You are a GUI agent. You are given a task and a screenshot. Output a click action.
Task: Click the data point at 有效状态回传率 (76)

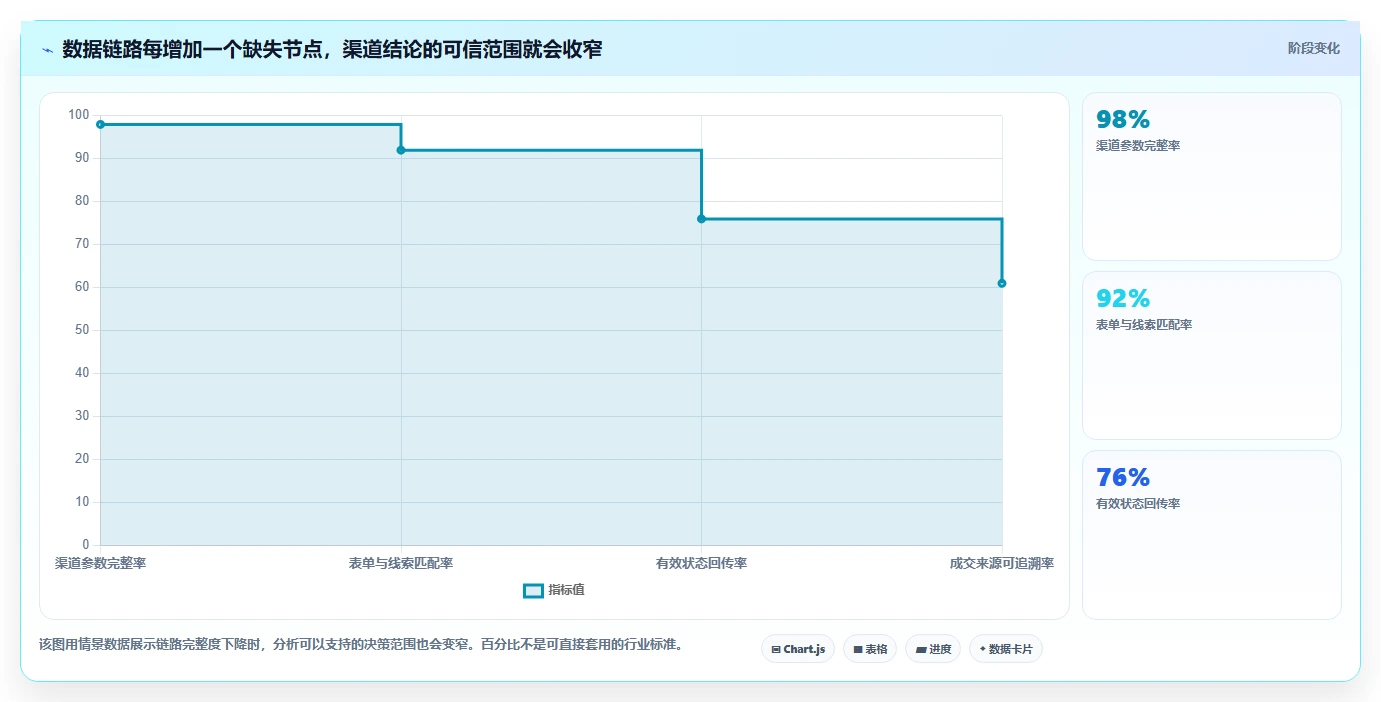tap(701, 219)
